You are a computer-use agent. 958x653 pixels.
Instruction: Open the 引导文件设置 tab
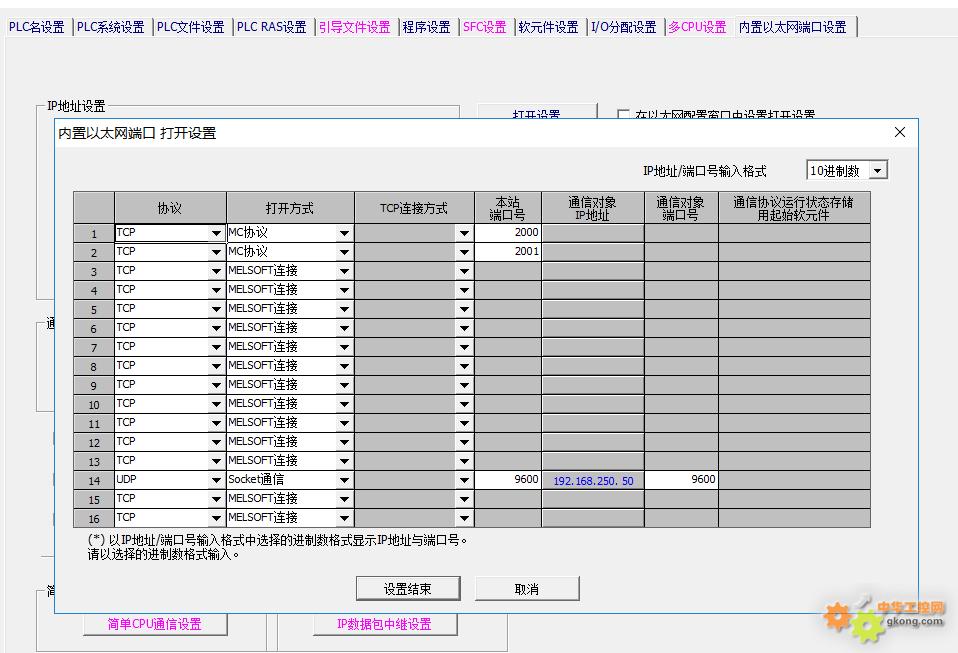click(x=354, y=27)
